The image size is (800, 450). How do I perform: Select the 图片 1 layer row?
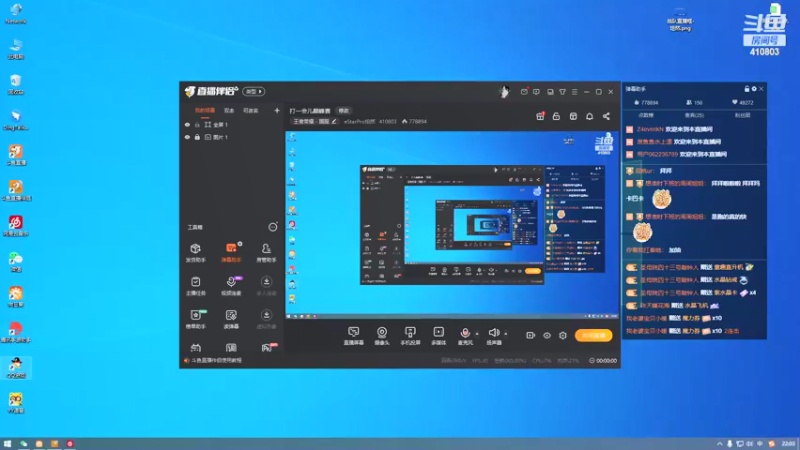(x=232, y=137)
